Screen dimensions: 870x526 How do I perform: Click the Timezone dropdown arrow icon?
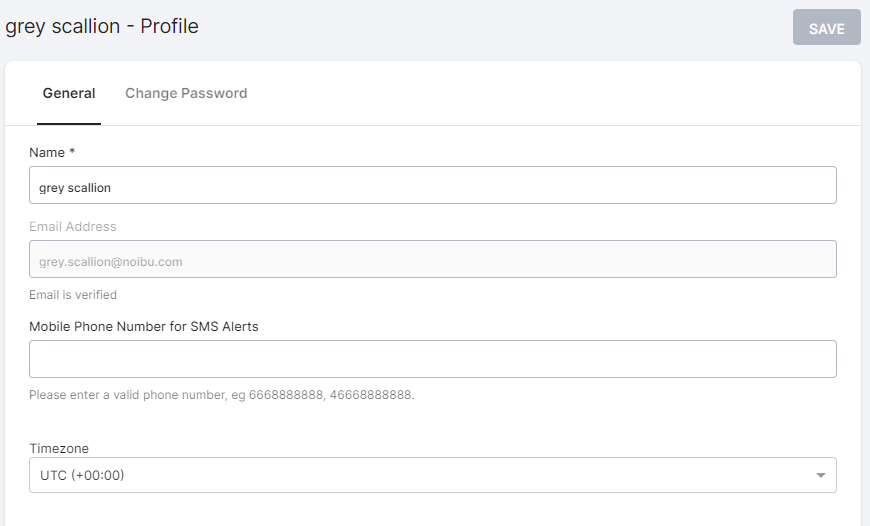[821, 476]
